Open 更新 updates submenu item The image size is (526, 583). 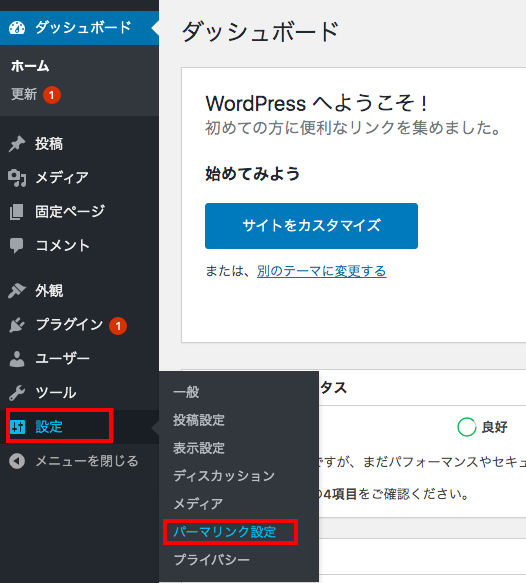click(x=24, y=94)
